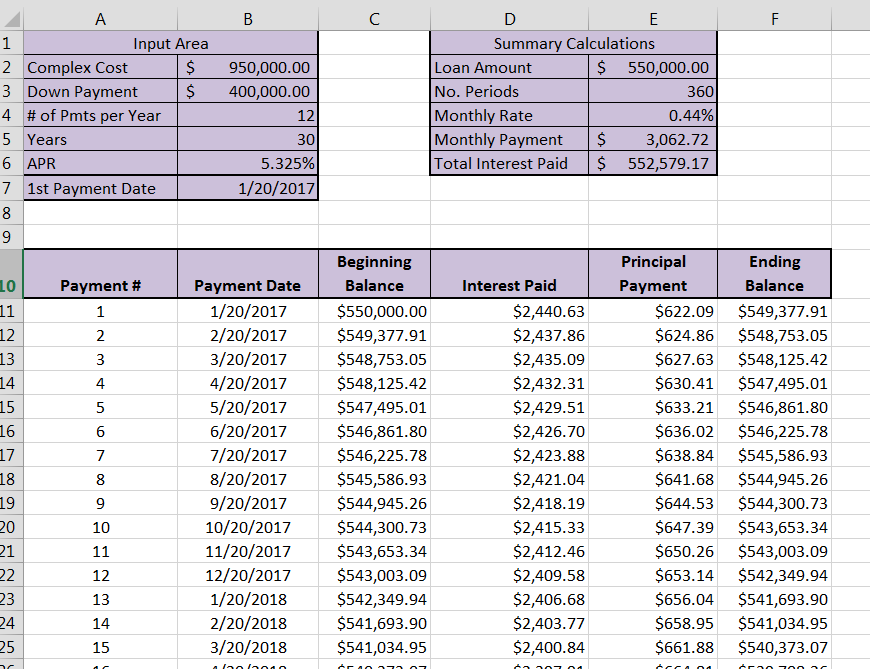The height and width of the screenshot is (669, 870).
Task: Click the 'Payment #' table header
Action: point(100,273)
